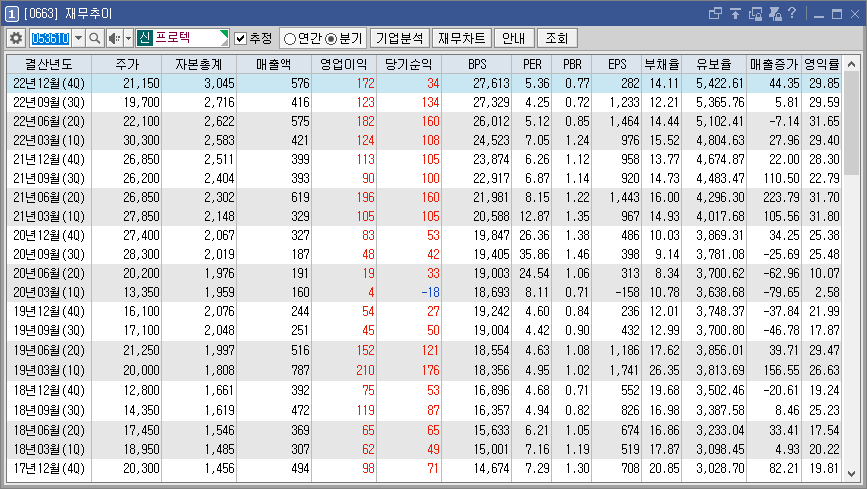The height and width of the screenshot is (489, 867).
Task: Click the stock search magnifier icon
Action: click(95, 38)
